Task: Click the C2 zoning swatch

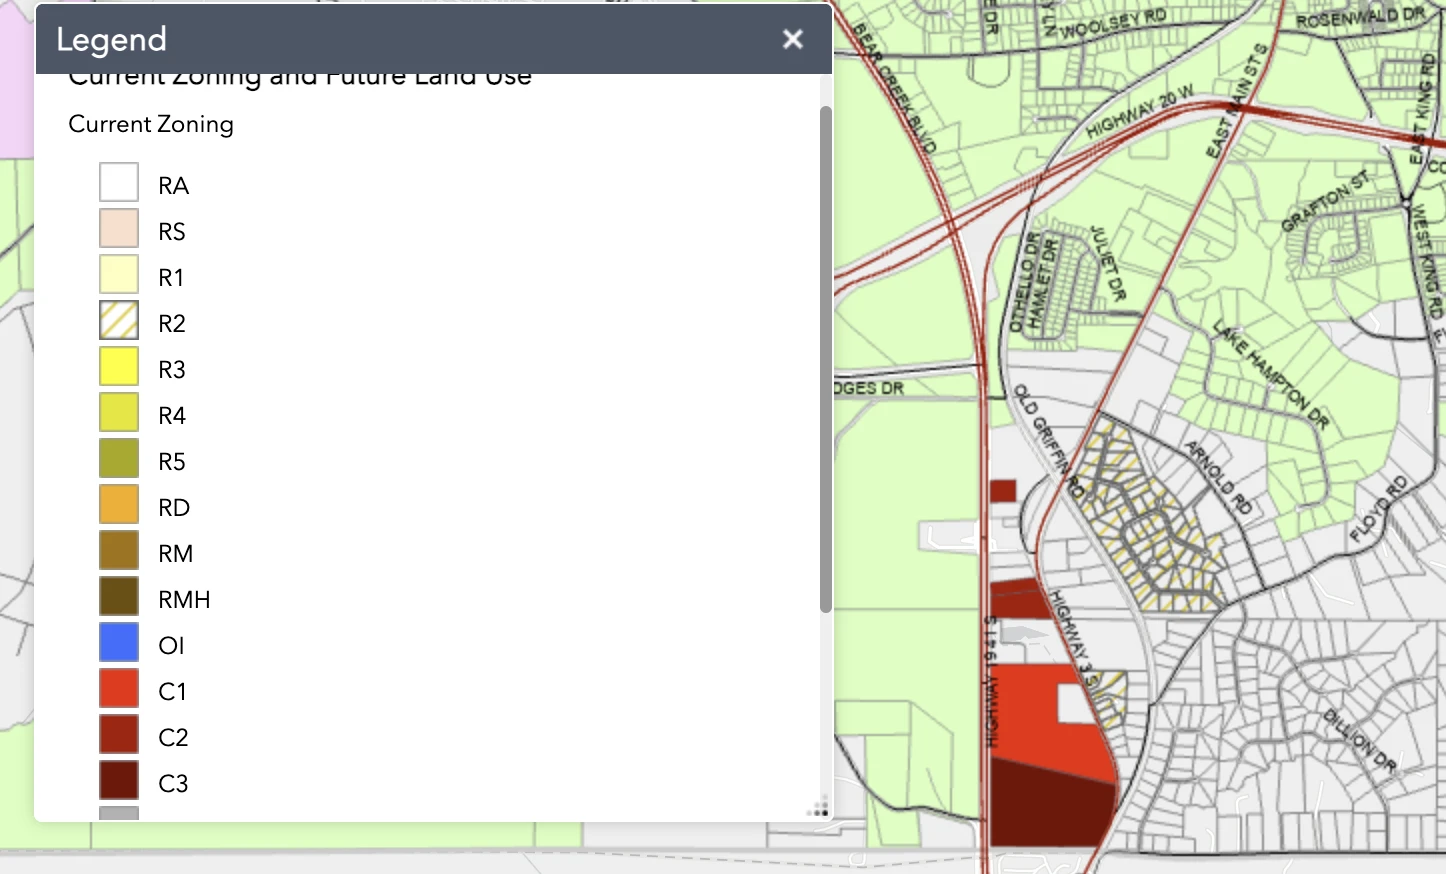Action: pyautogui.click(x=119, y=735)
